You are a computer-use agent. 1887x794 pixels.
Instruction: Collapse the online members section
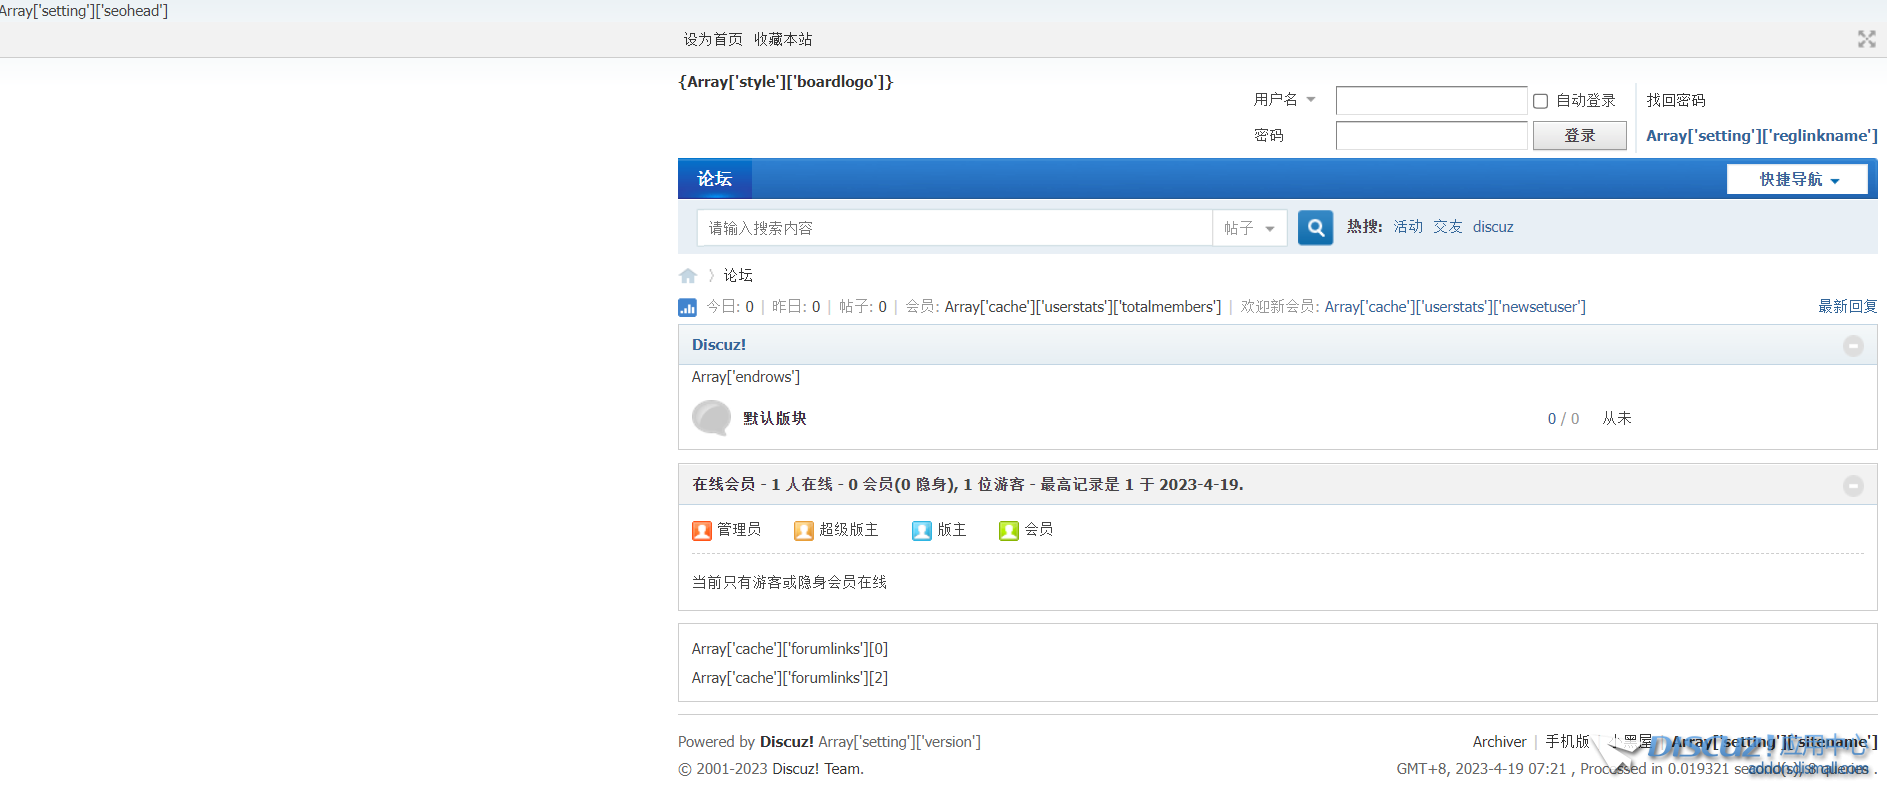(x=1853, y=485)
